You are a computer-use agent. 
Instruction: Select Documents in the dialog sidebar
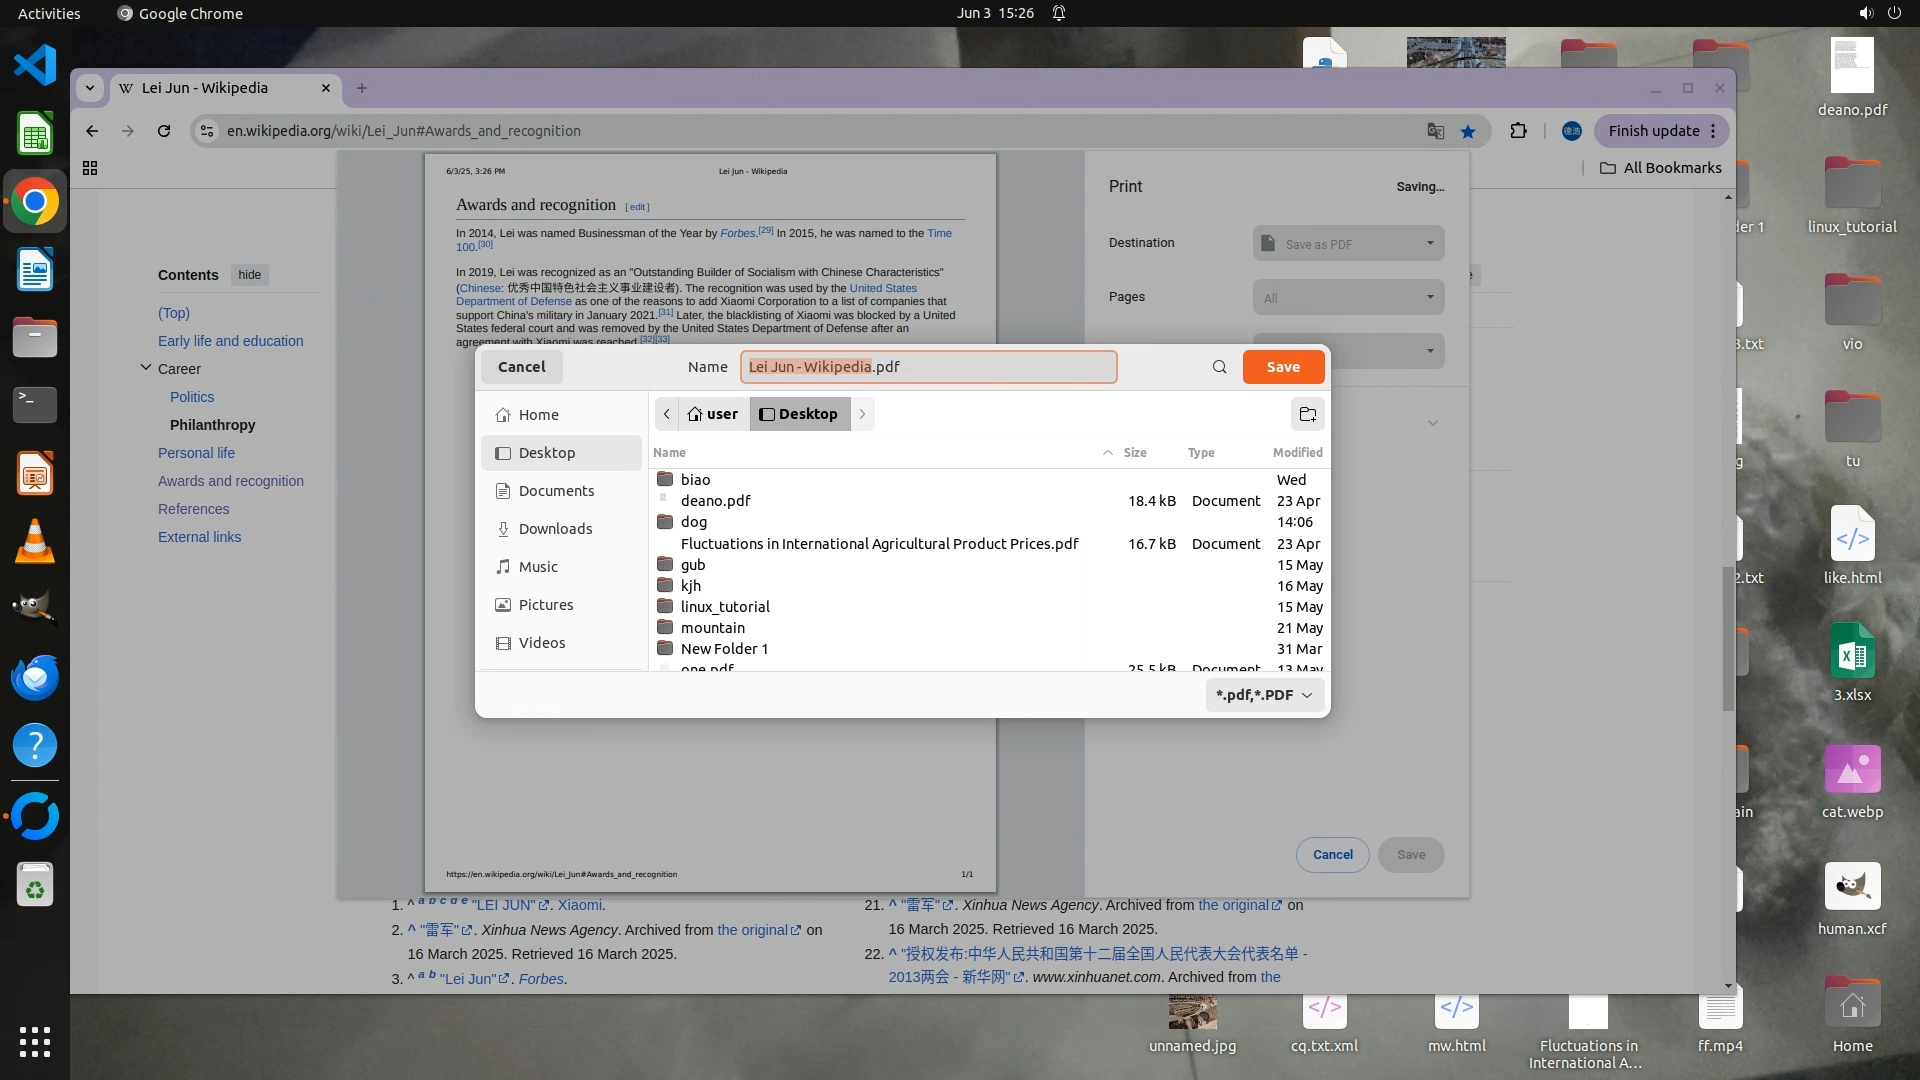(x=556, y=491)
